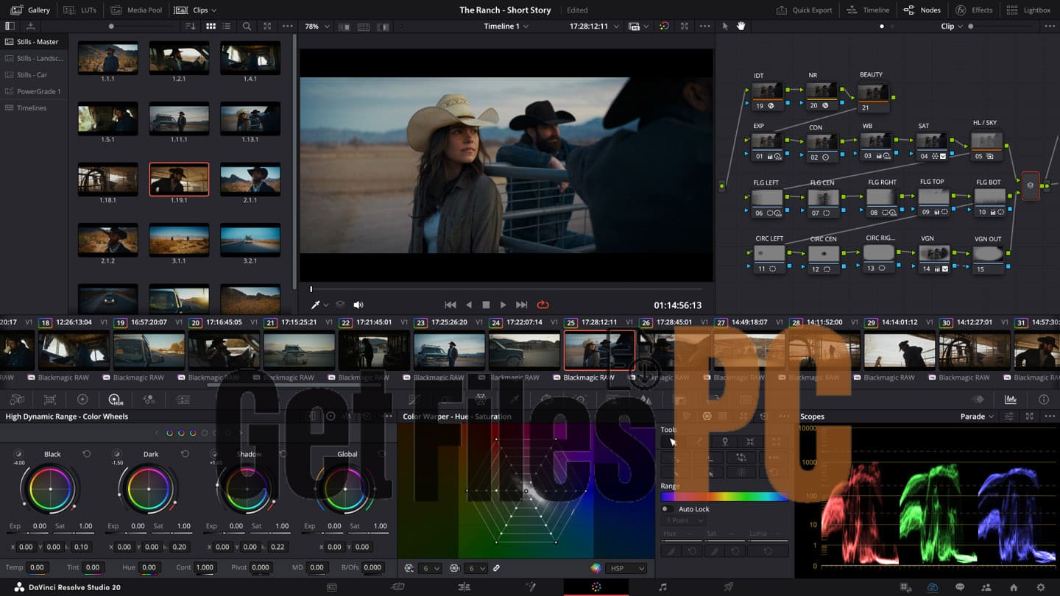
Task: Click the Quick Export button
Action: pos(804,10)
